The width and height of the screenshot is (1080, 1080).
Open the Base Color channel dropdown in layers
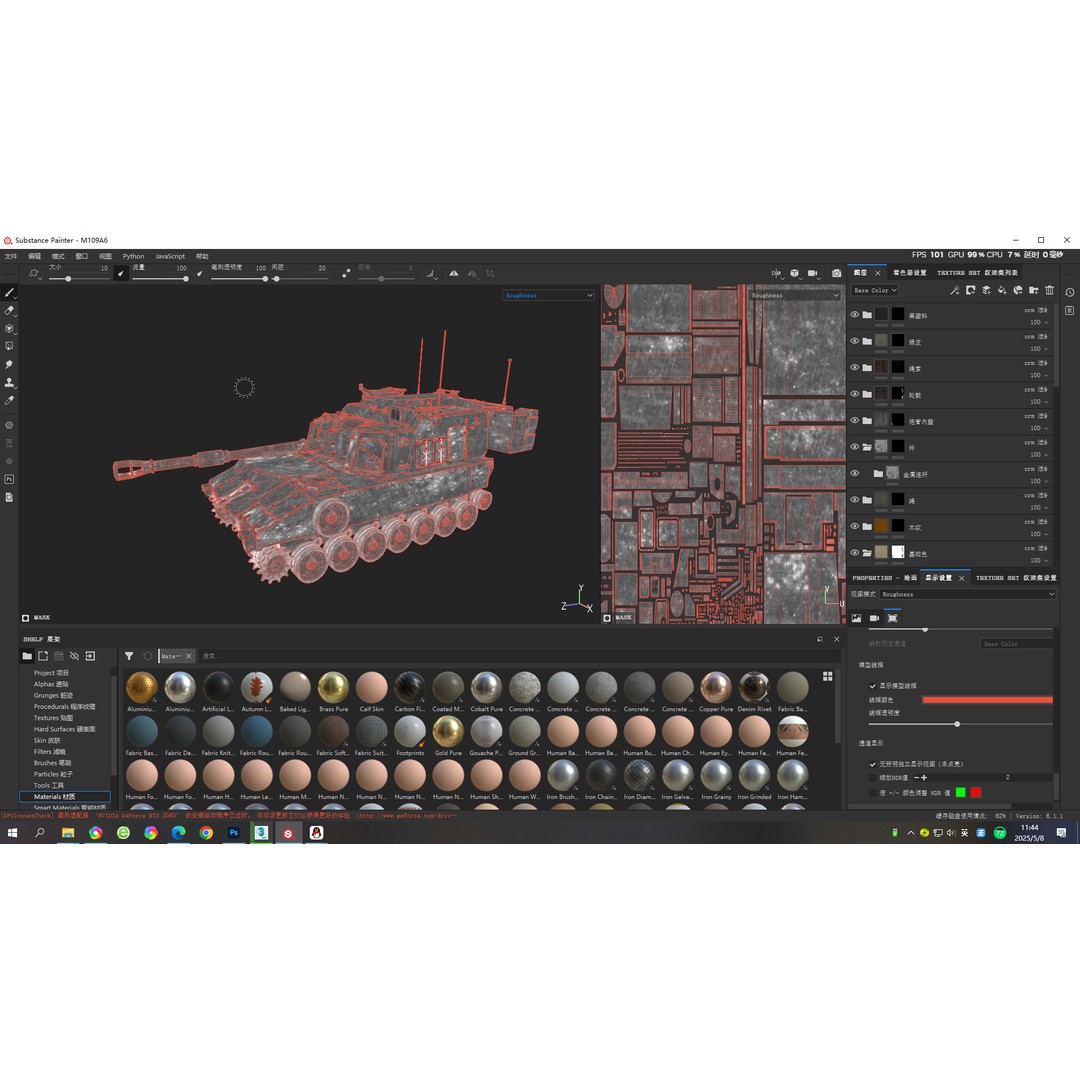coord(875,291)
